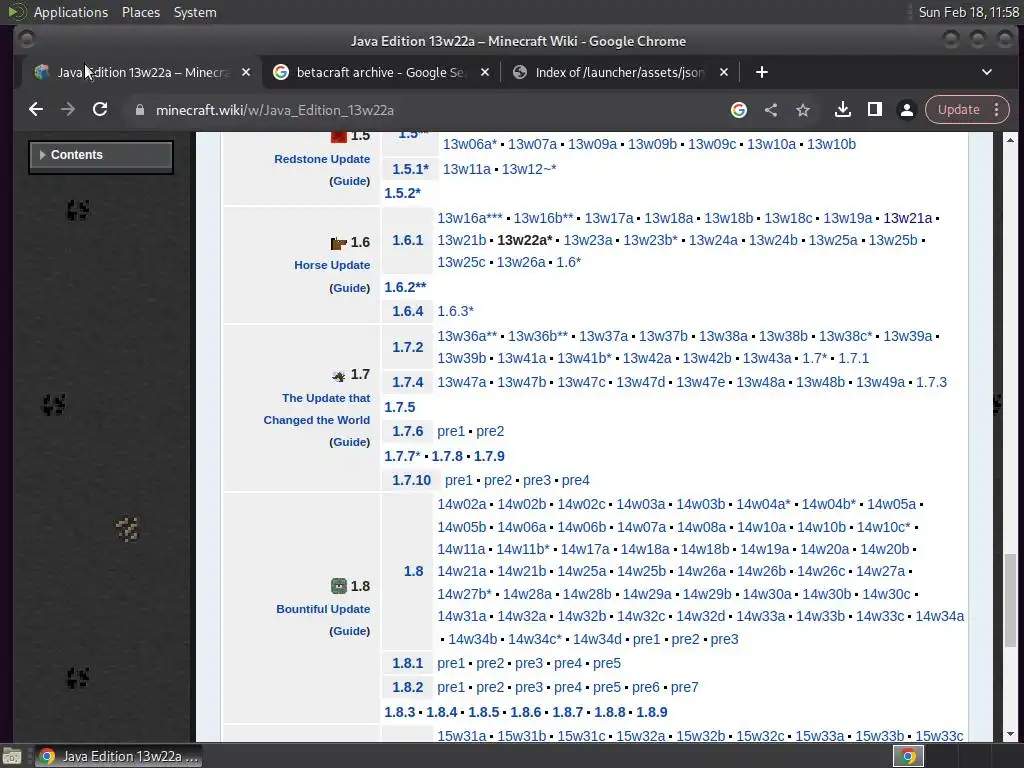1024x768 pixels.
Task: Click the page's vertical scrollbar thumb
Action: (1010, 600)
